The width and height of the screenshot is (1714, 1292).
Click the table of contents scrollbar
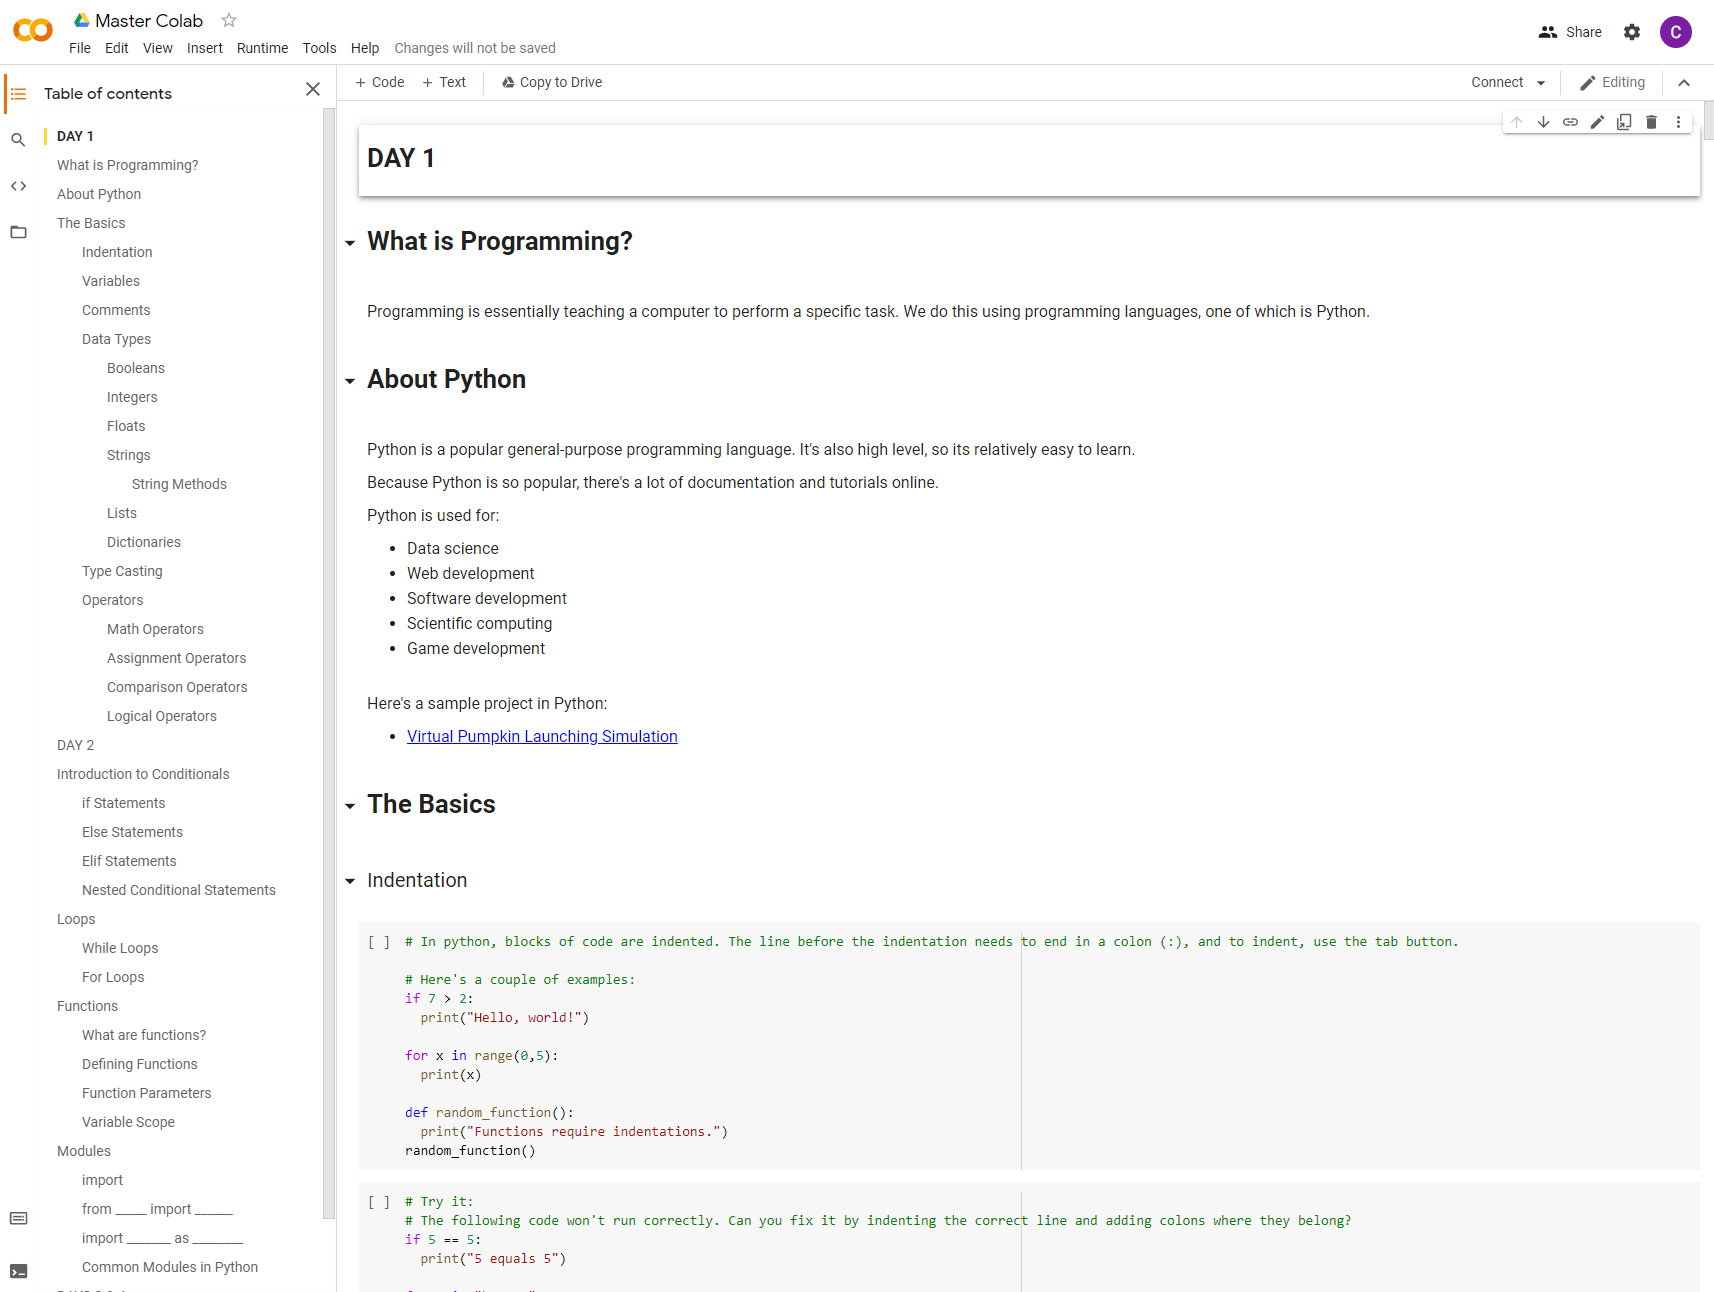pos(329,664)
